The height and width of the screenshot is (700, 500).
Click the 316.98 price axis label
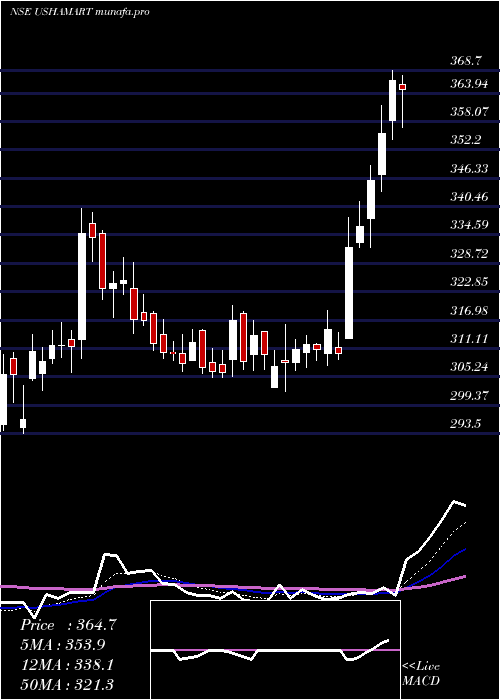[468, 310]
